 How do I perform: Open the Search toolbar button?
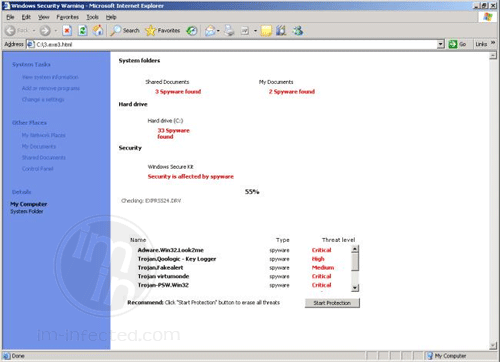point(125,31)
